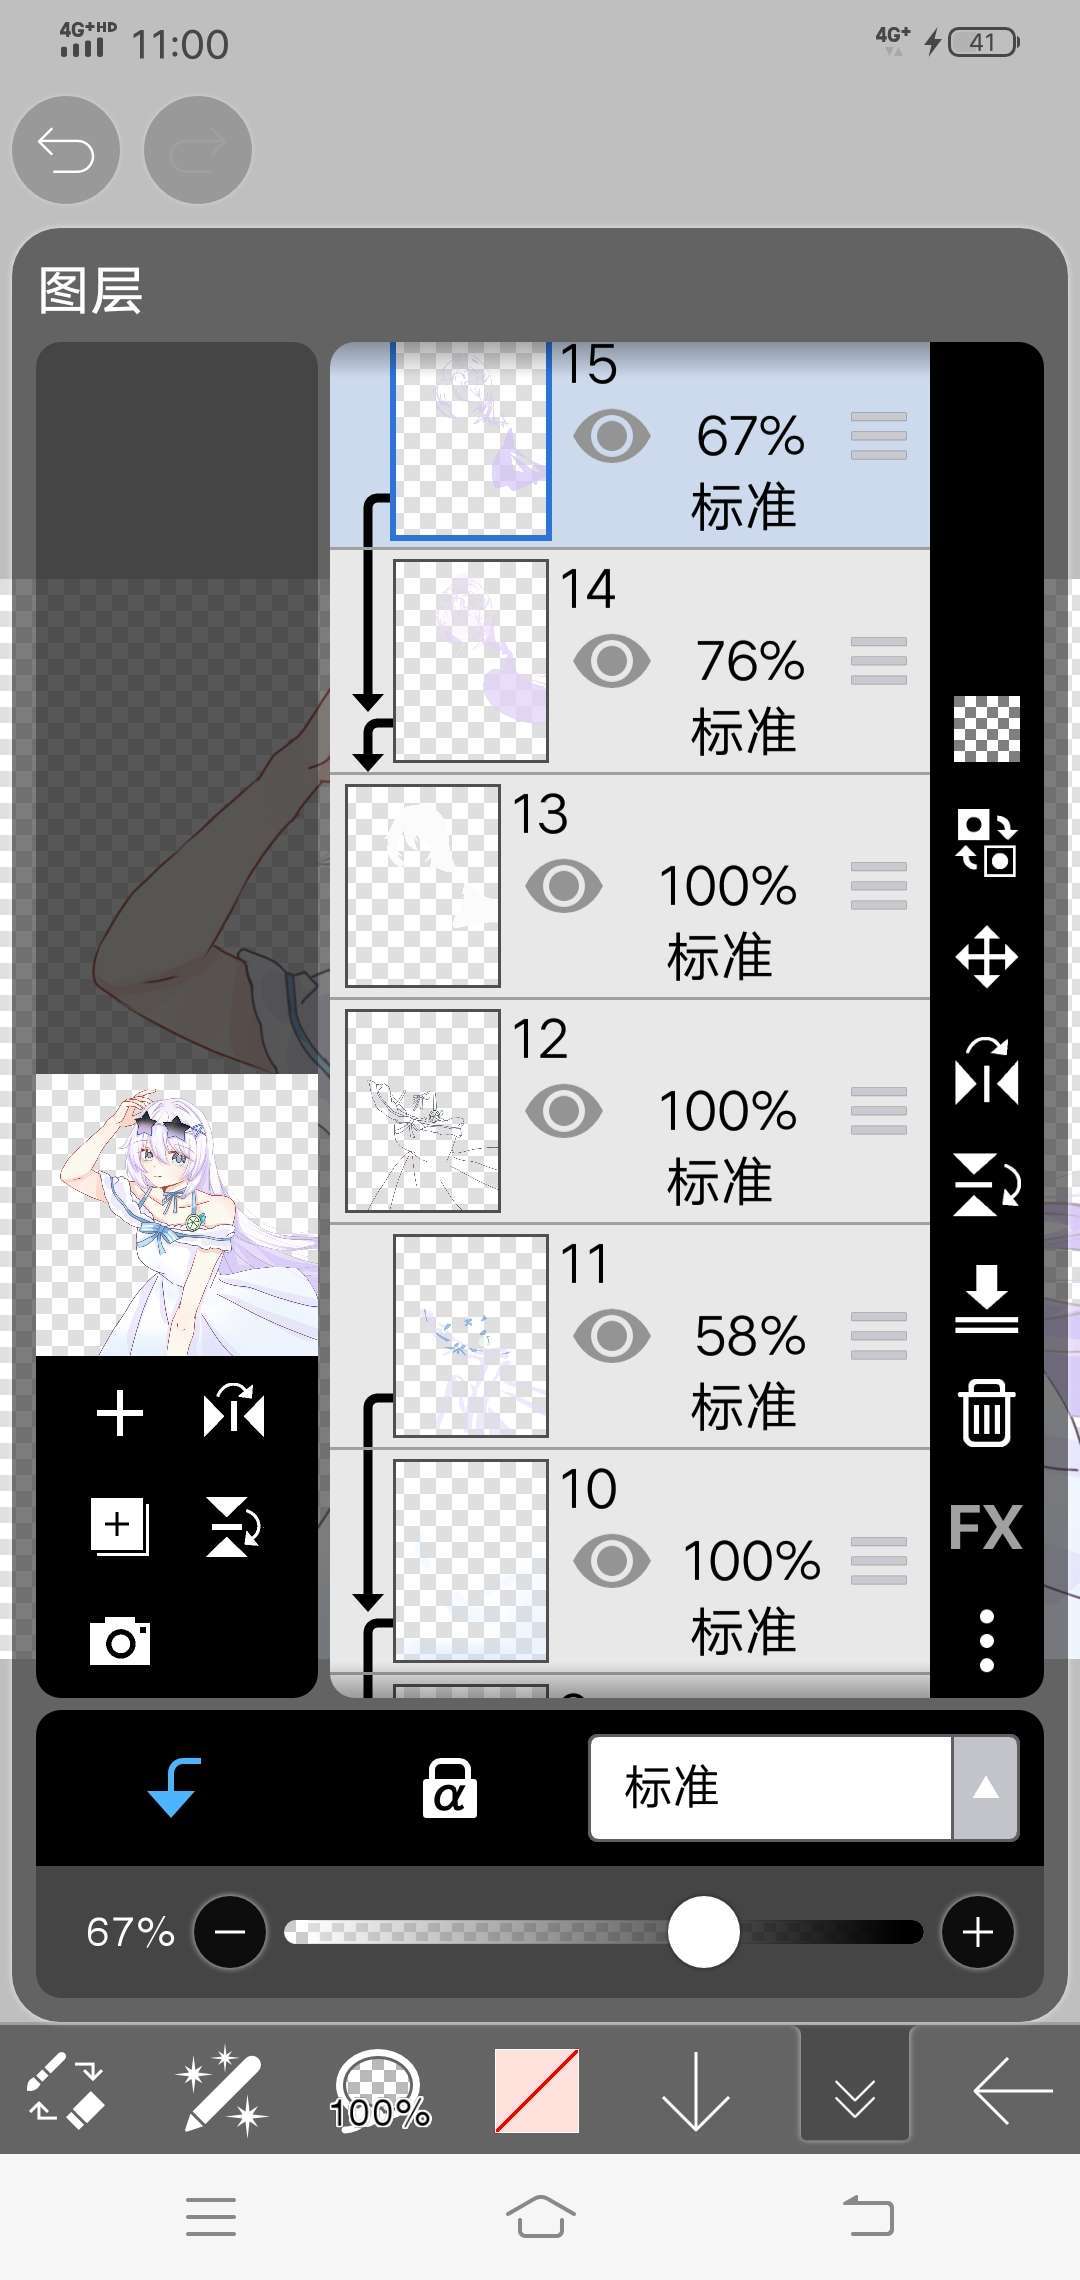
Task: Toggle visibility of layer 13
Action: (564, 886)
